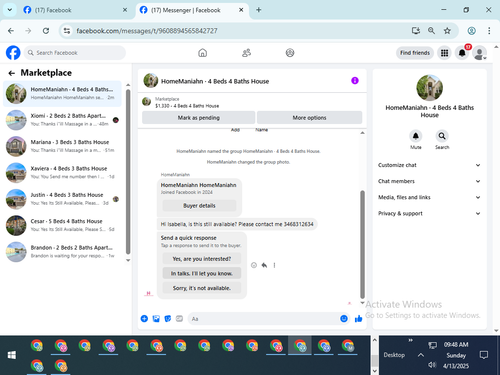Choose a GIF in composer
This screenshot has height=375, width=500.
179,319
